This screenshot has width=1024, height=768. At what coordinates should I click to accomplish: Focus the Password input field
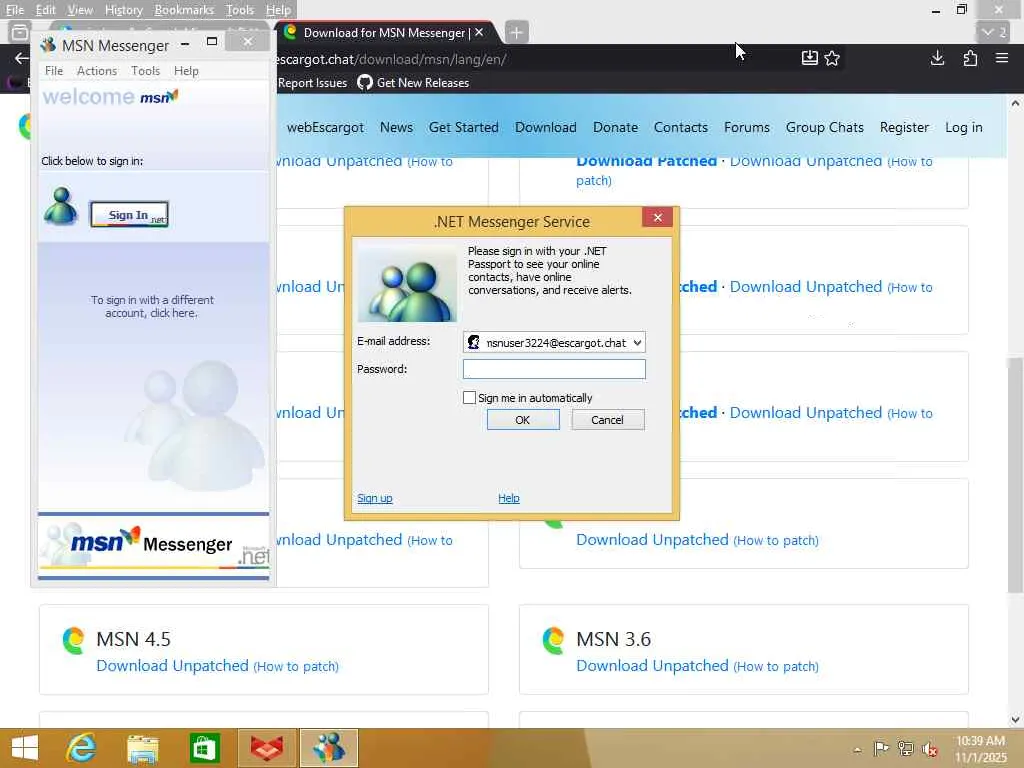pyautogui.click(x=554, y=369)
